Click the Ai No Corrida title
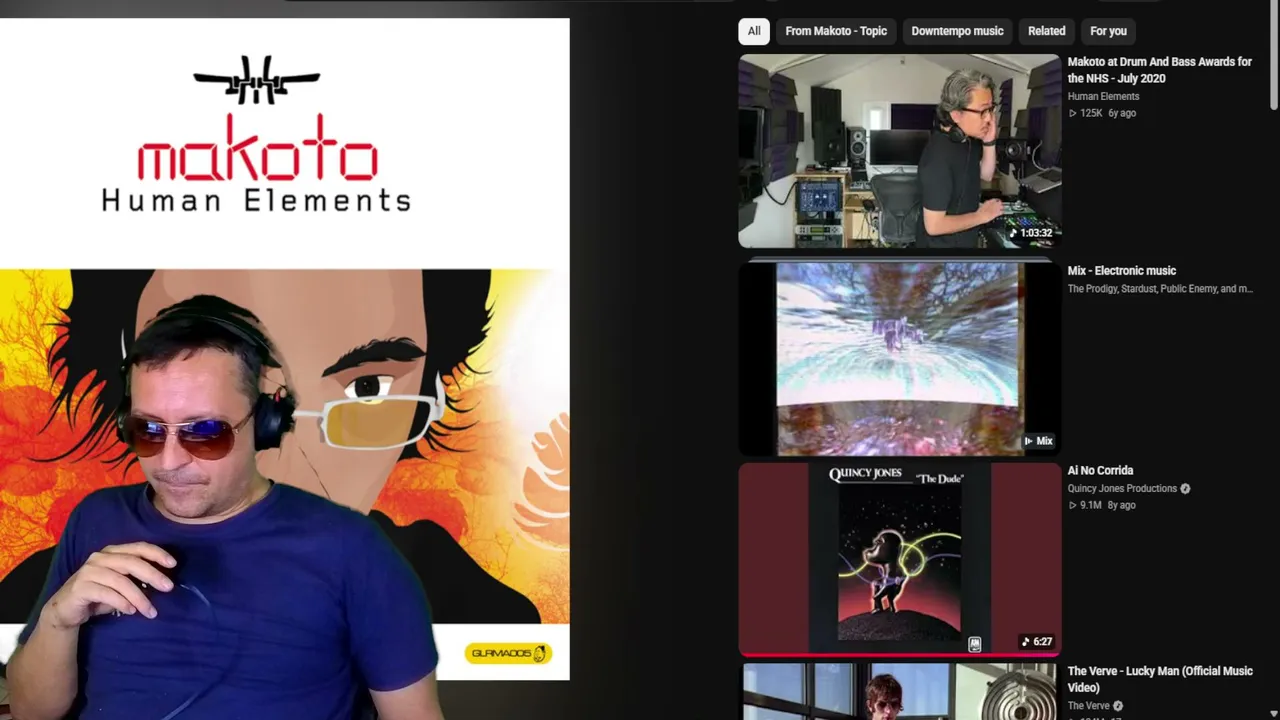1280x720 pixels. point(1100,471)
